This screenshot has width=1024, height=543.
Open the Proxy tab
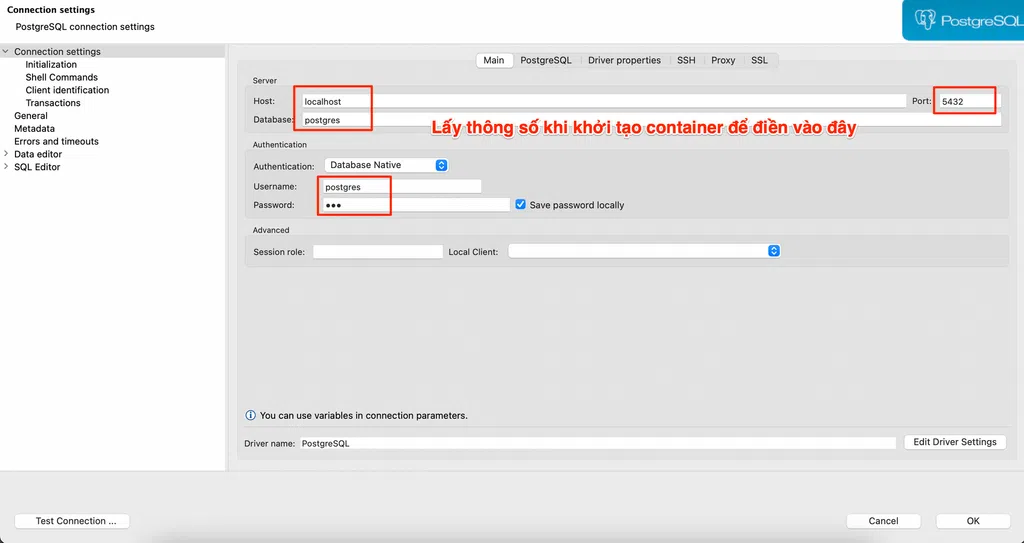723,60
